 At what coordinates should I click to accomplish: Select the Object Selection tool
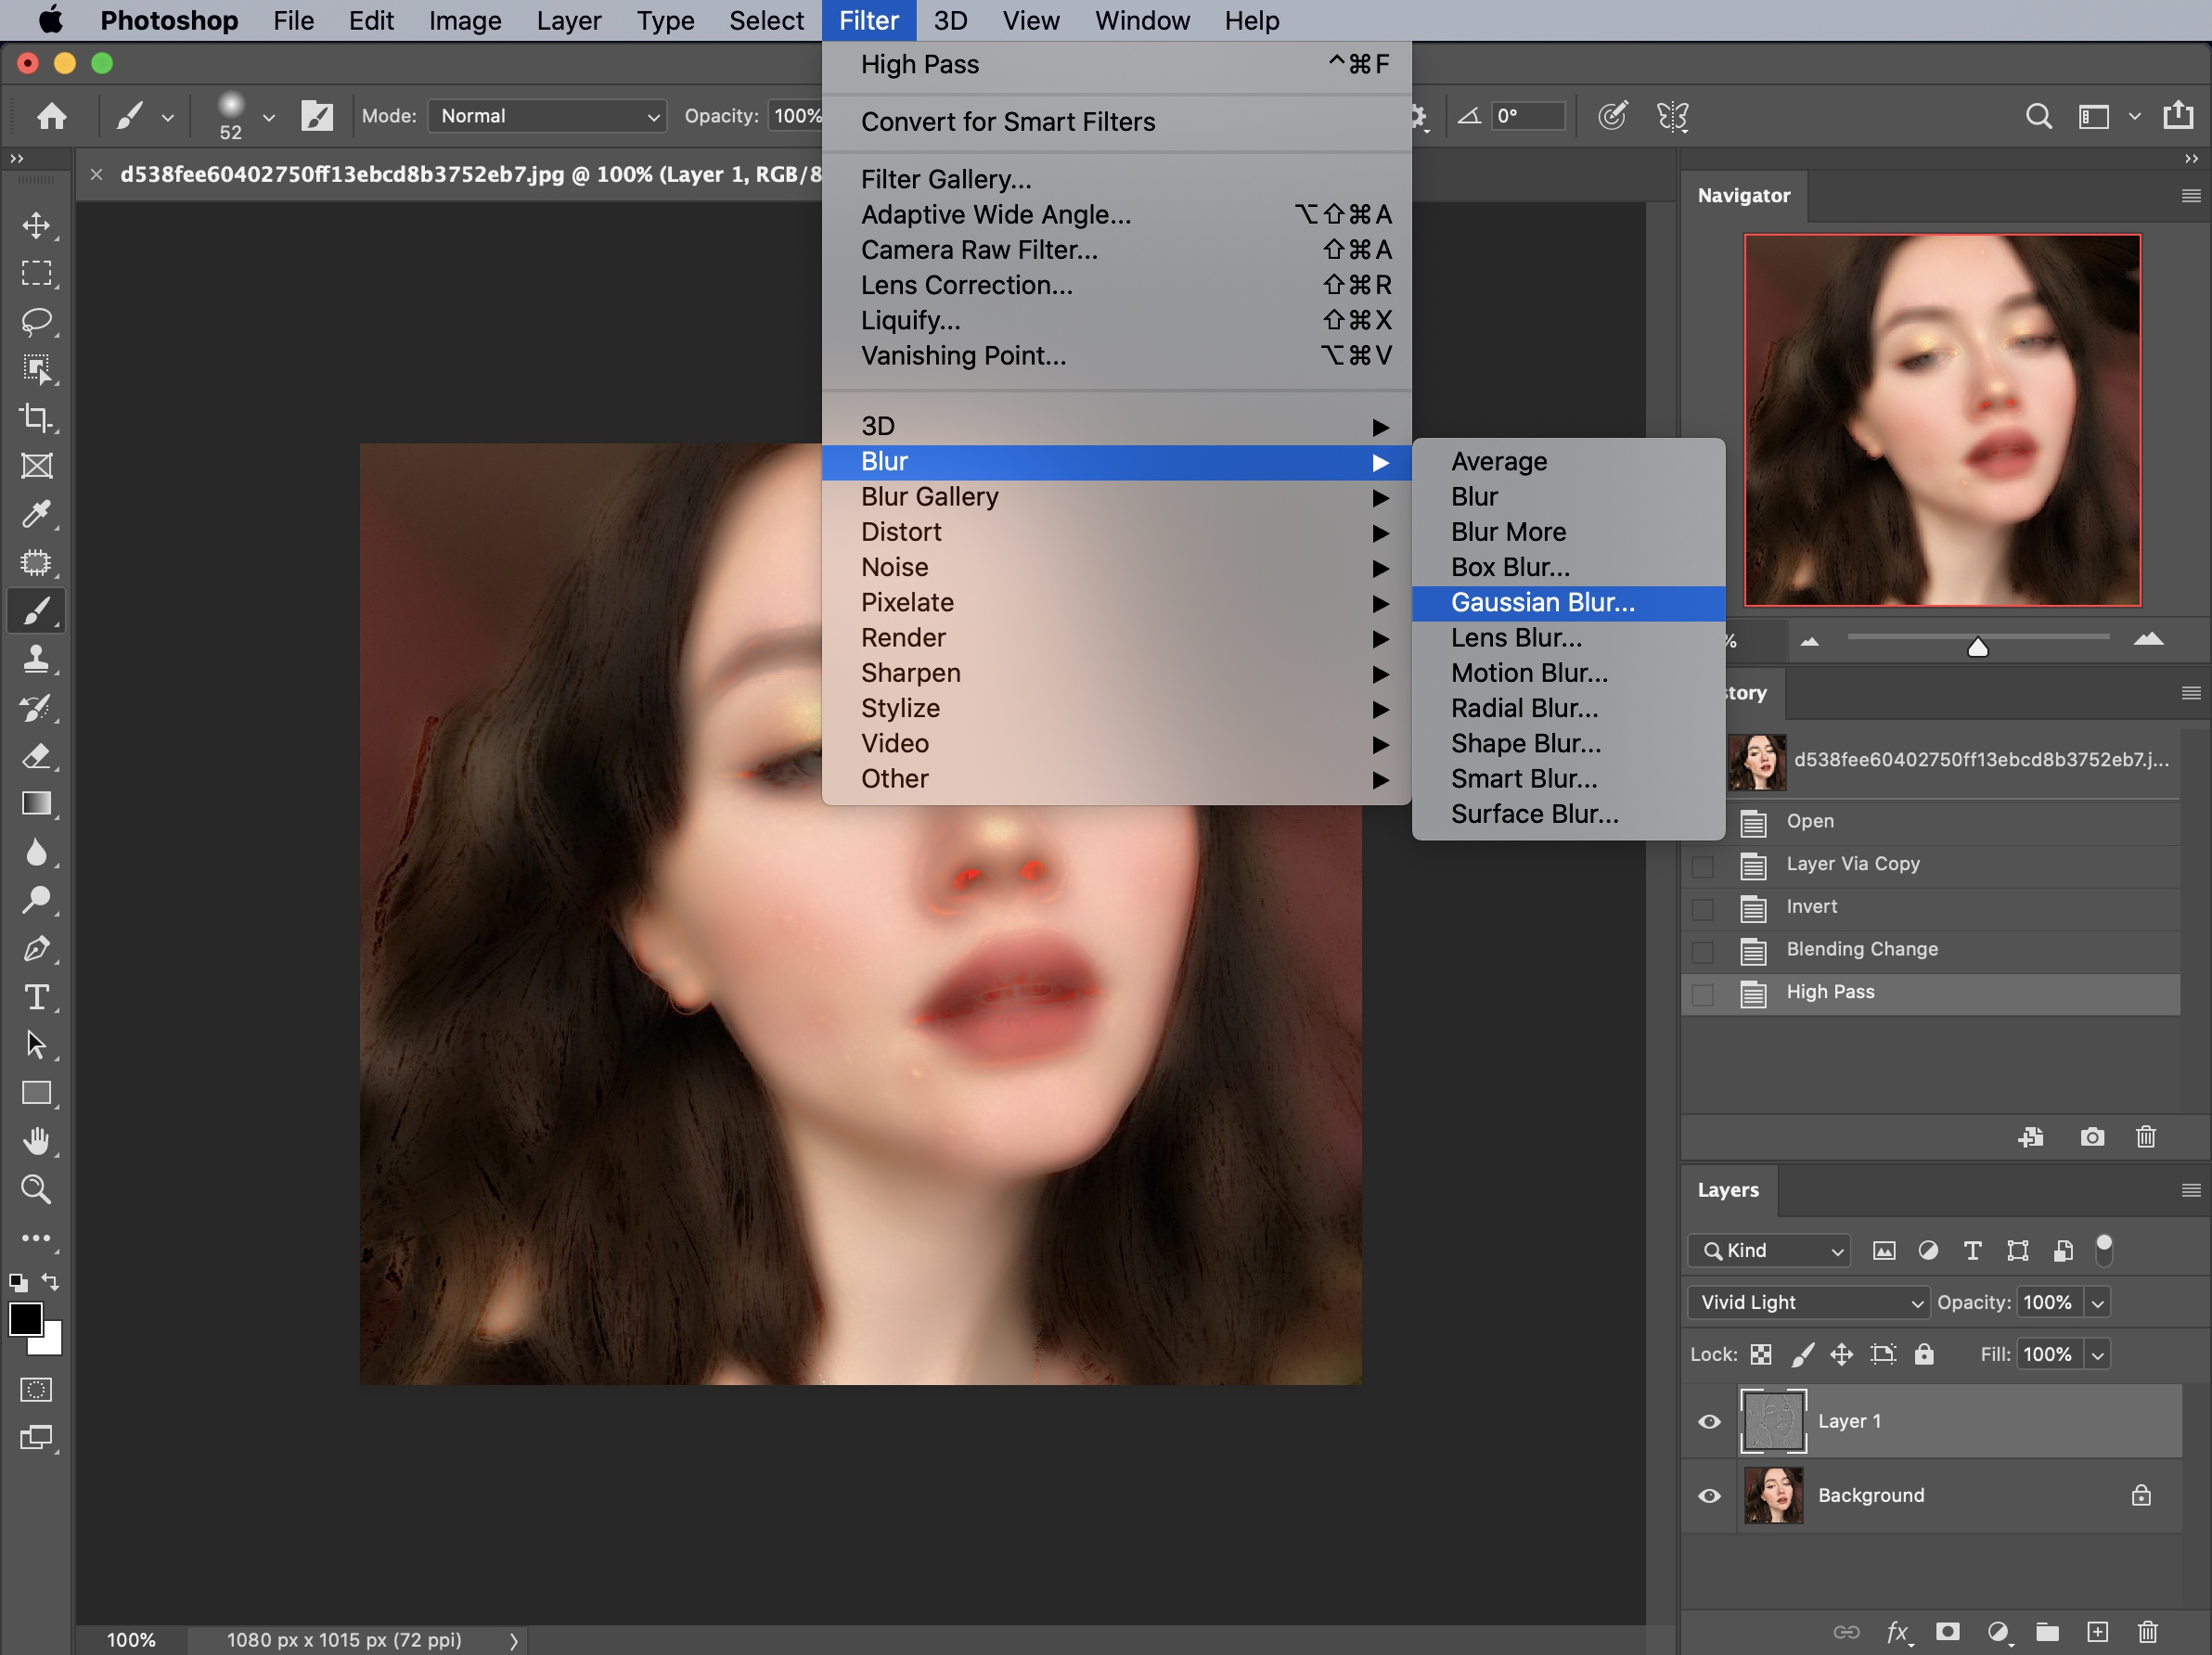coord(37,370)
